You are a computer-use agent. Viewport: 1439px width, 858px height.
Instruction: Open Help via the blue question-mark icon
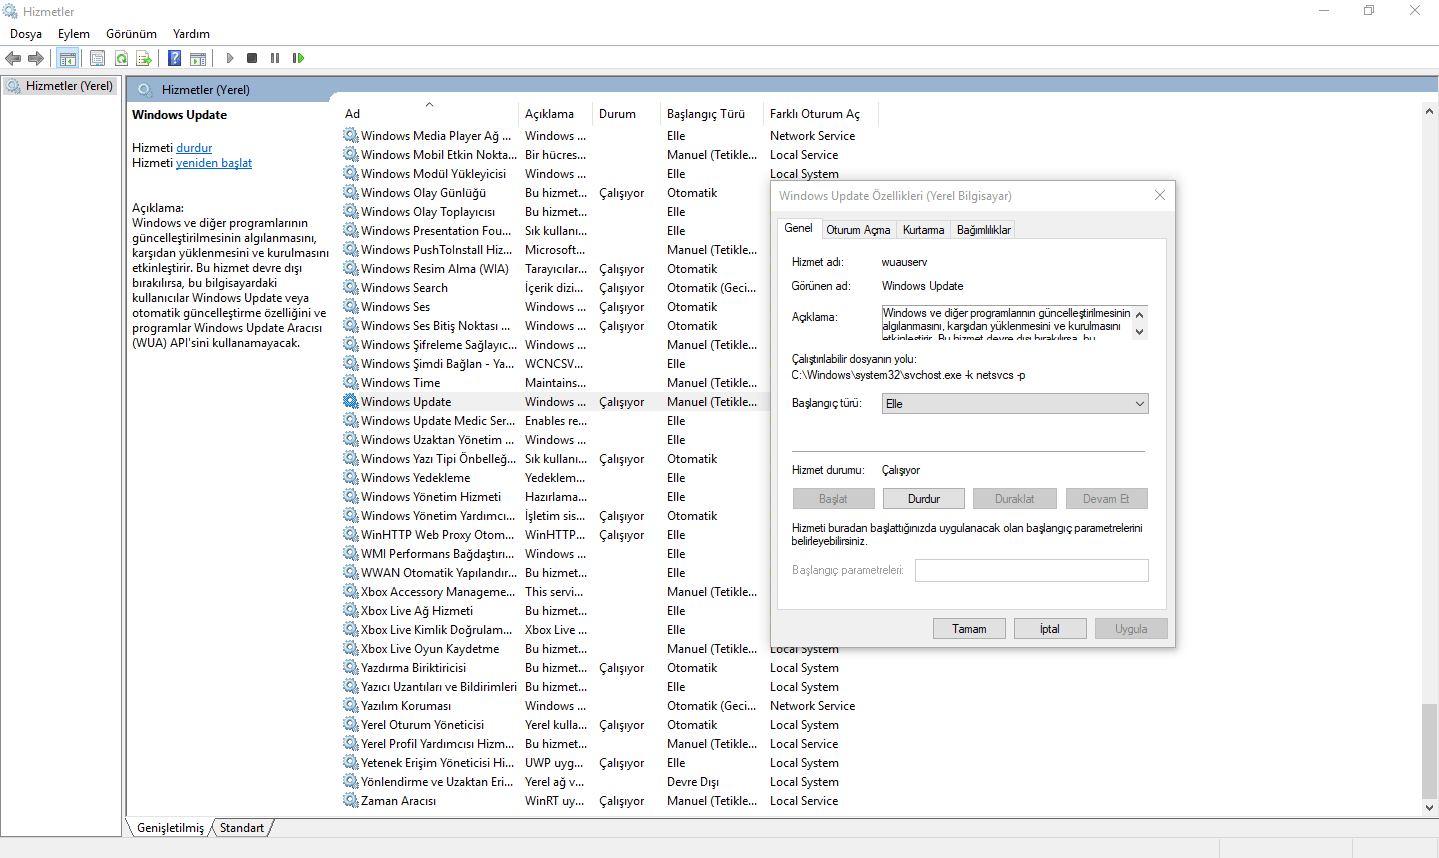coord(174,58)
